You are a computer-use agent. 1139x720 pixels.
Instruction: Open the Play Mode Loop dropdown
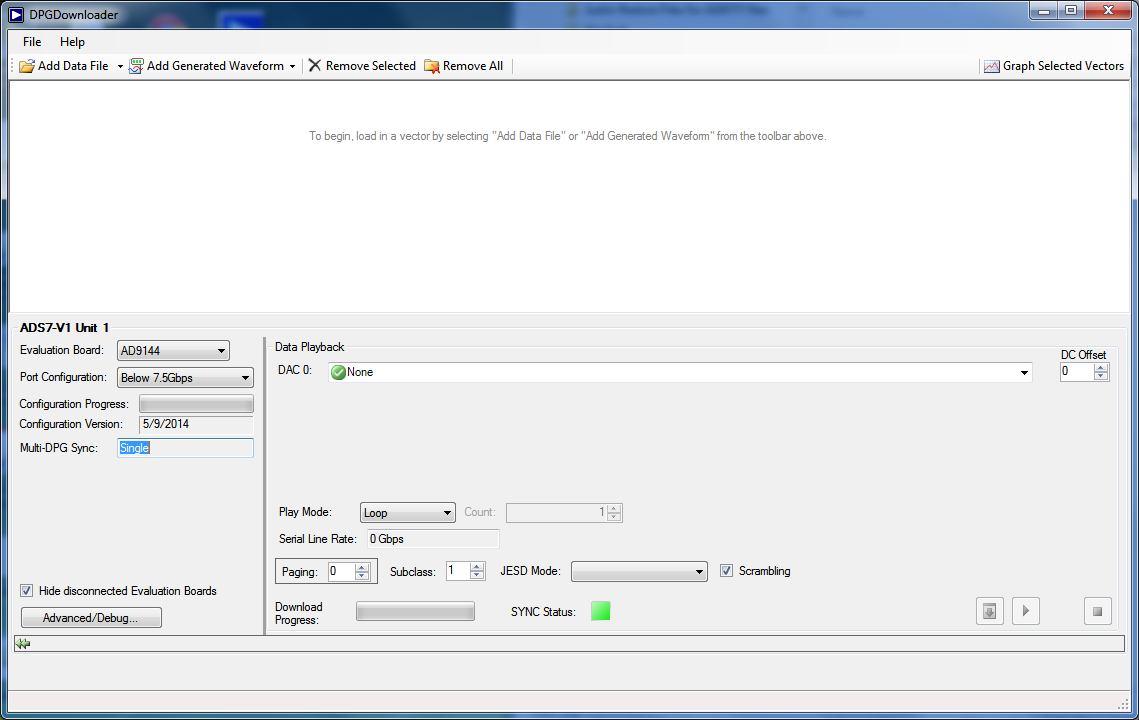pyautogui.click(x=408, y=513)
